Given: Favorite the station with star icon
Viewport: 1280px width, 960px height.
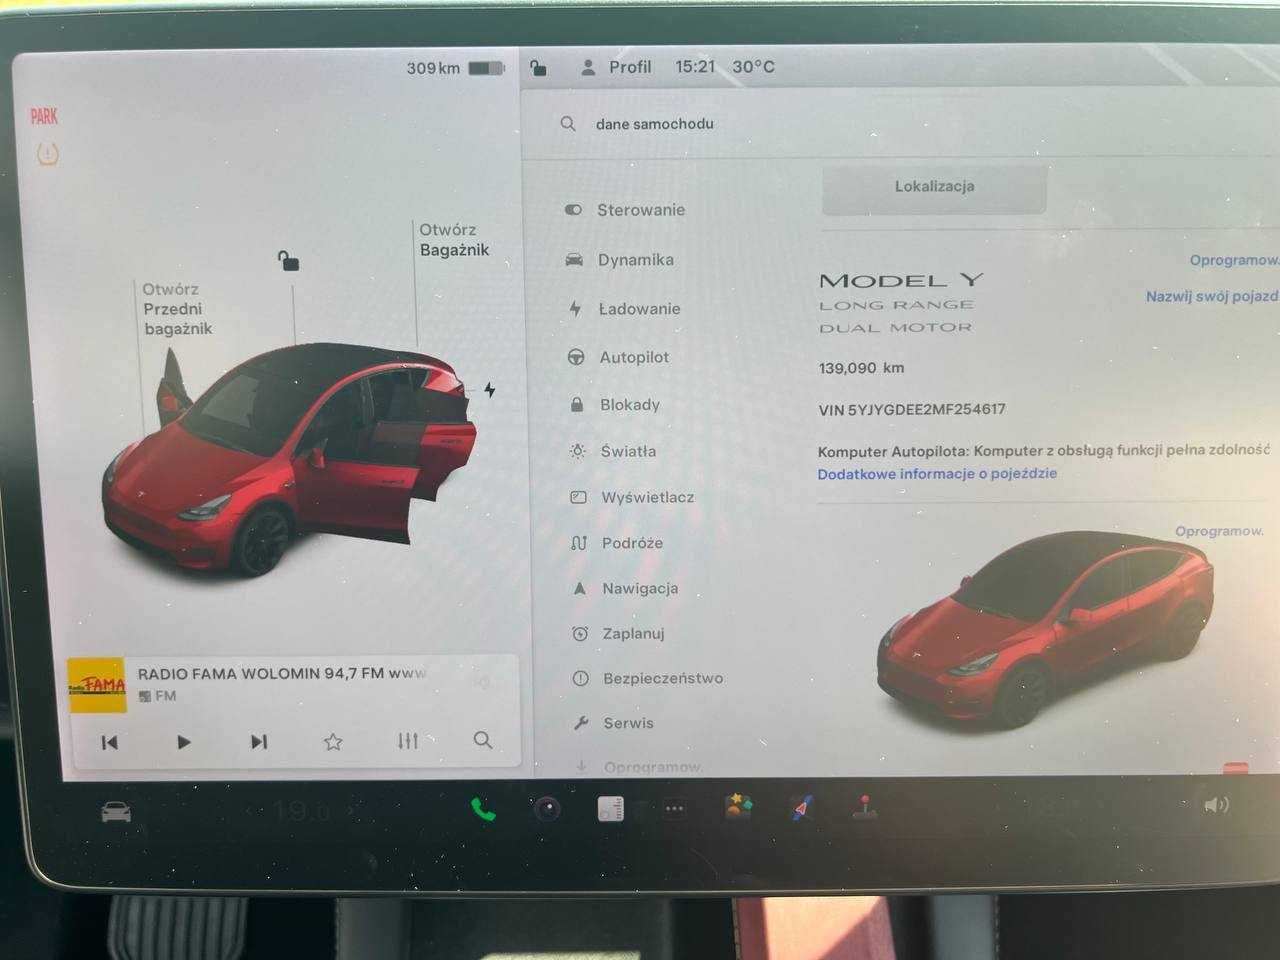Looking at the screenshot, I should pyautogui.click(x=333, y=741).
